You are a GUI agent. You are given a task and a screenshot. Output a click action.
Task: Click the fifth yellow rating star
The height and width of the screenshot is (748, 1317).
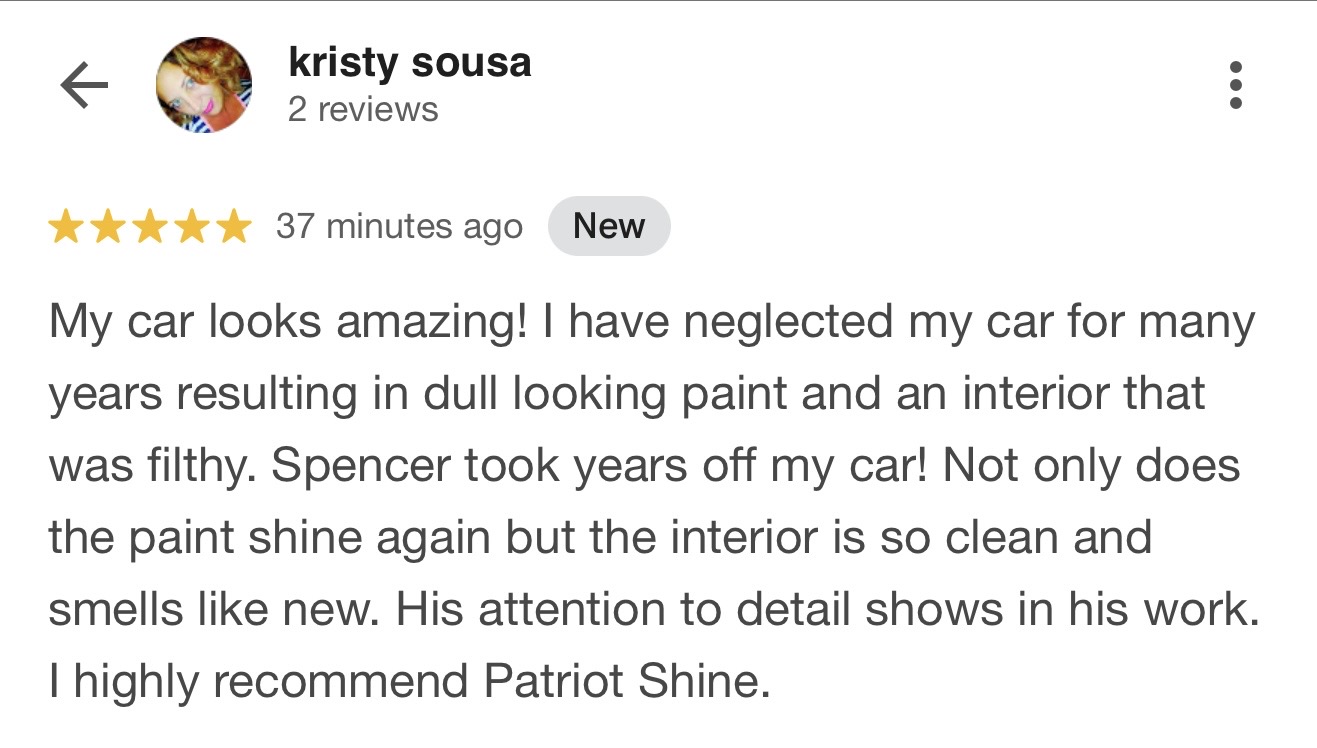point(234,227)
